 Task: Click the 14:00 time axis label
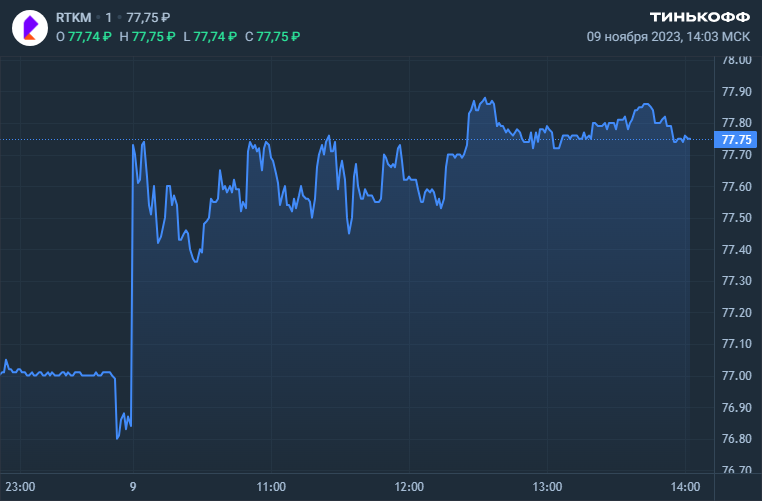pyautogui.click(x=685, y=487)
